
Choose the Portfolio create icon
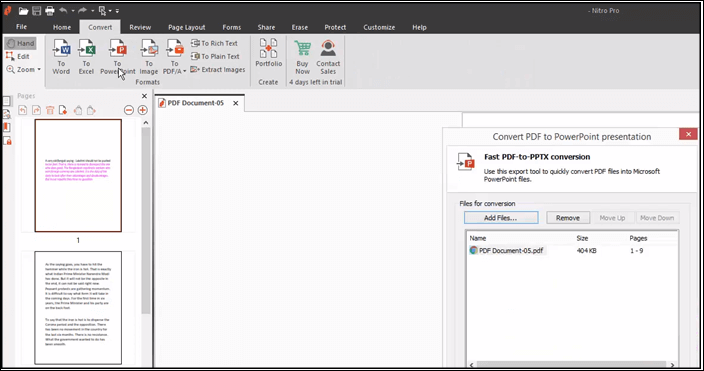[268, 53]
